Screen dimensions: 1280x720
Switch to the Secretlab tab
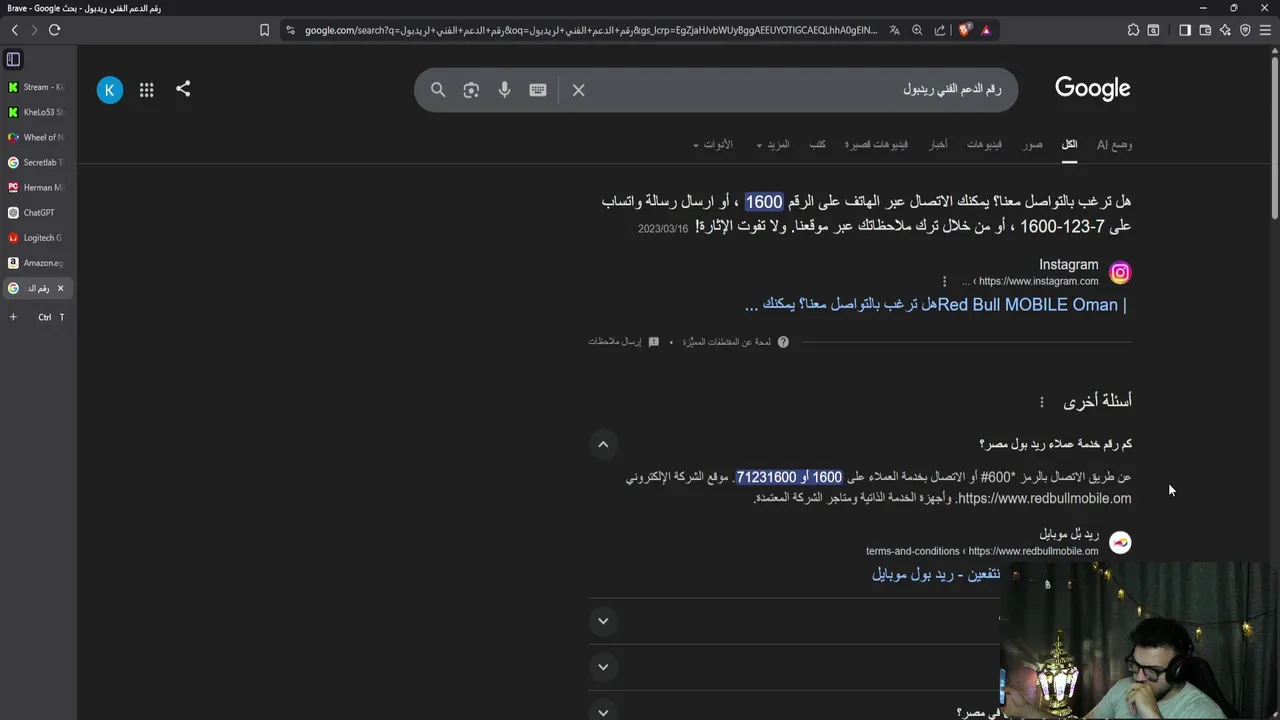coord(37,162)
